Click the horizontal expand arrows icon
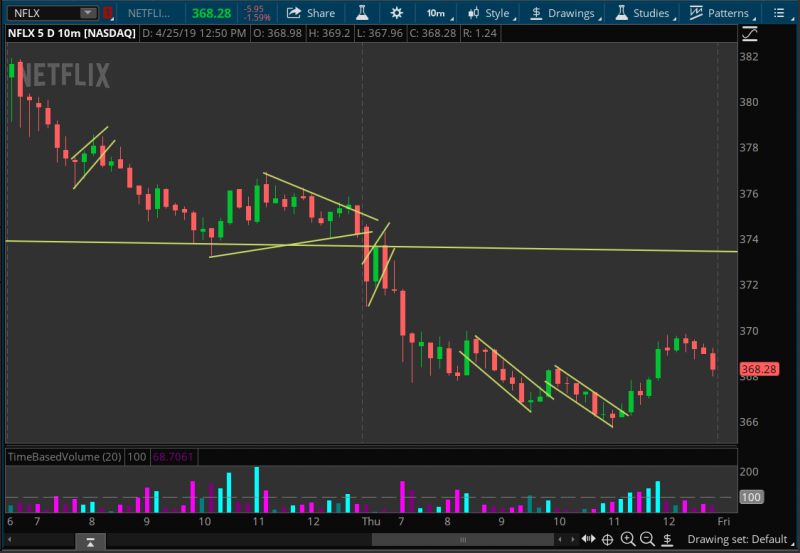 point(588,540)
